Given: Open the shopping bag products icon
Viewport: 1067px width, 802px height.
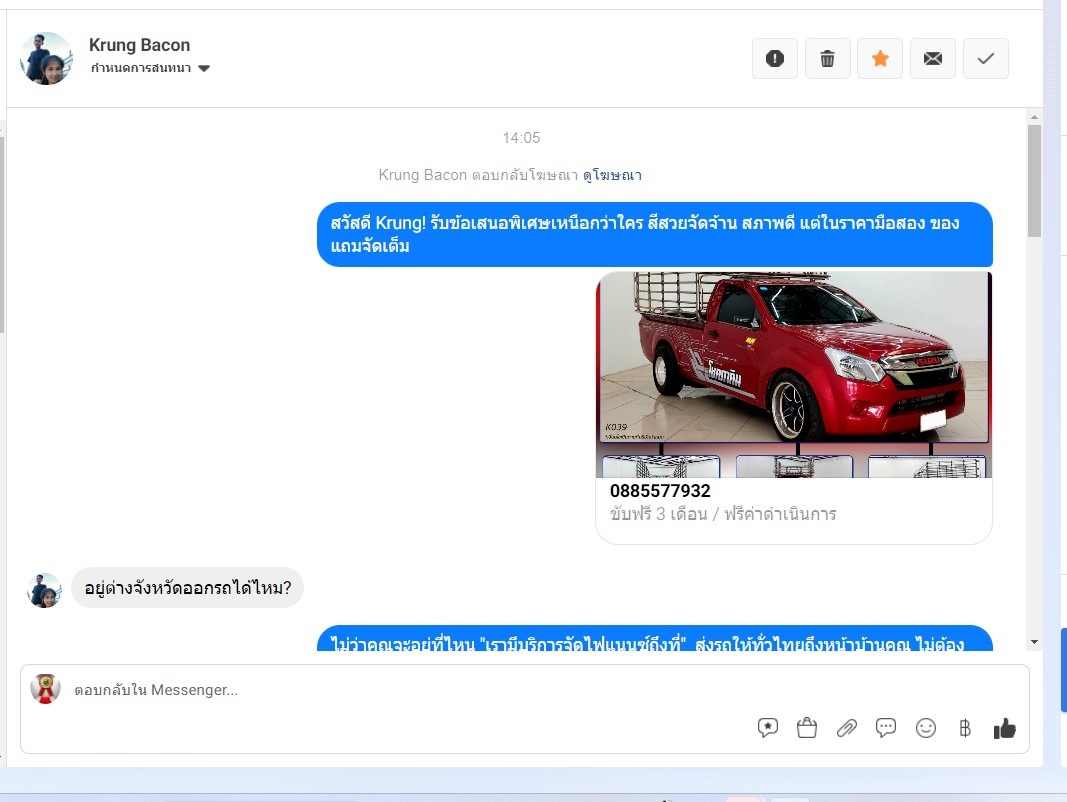Looking at the screenshot, I should coord(807,728).
